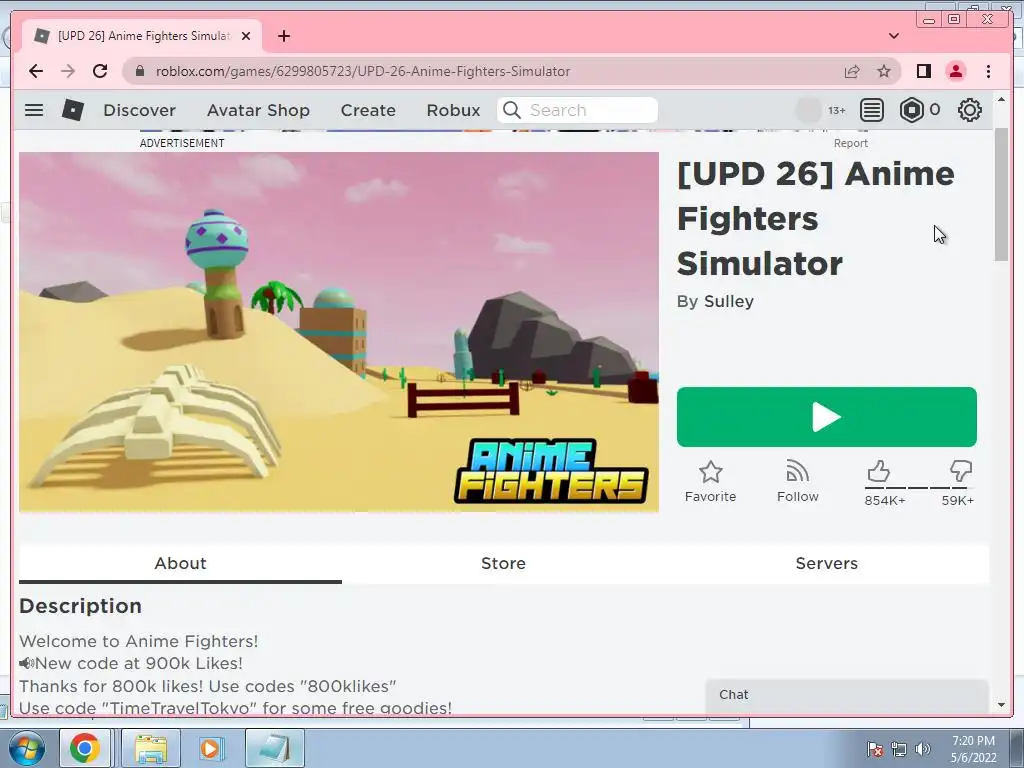
Task: Open creator Sulley's profile link
Action: [729, 301]
